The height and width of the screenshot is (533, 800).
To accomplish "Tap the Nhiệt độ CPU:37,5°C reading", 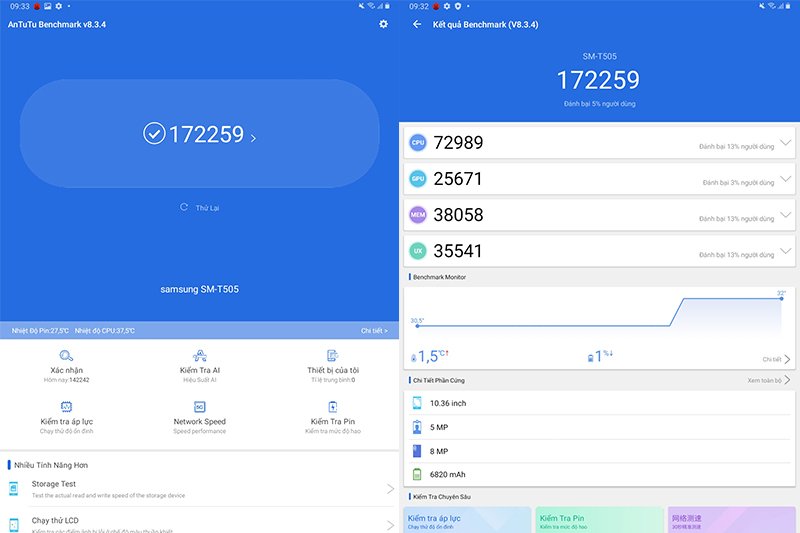I will (x=105, y=331).
